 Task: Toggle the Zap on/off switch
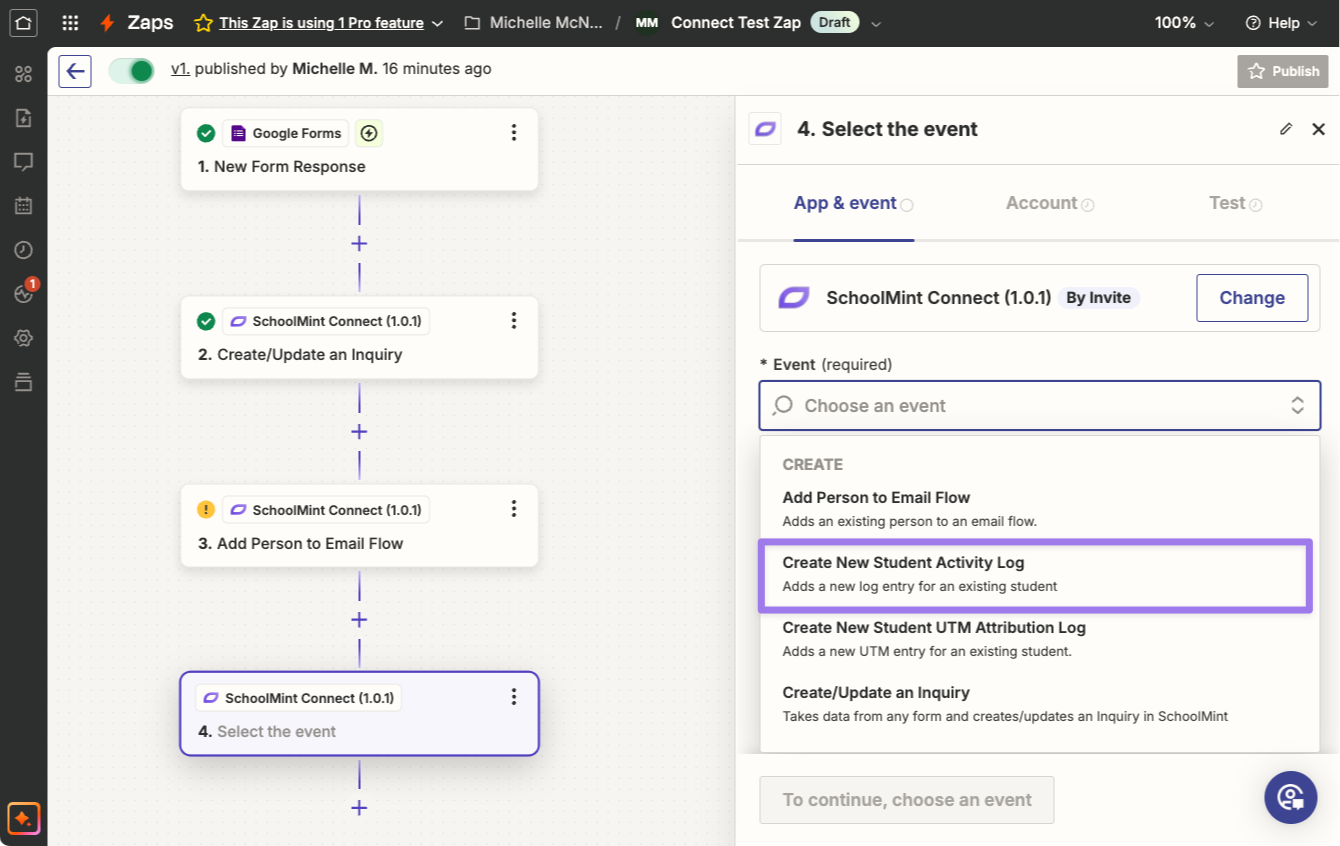pos(131,70)
